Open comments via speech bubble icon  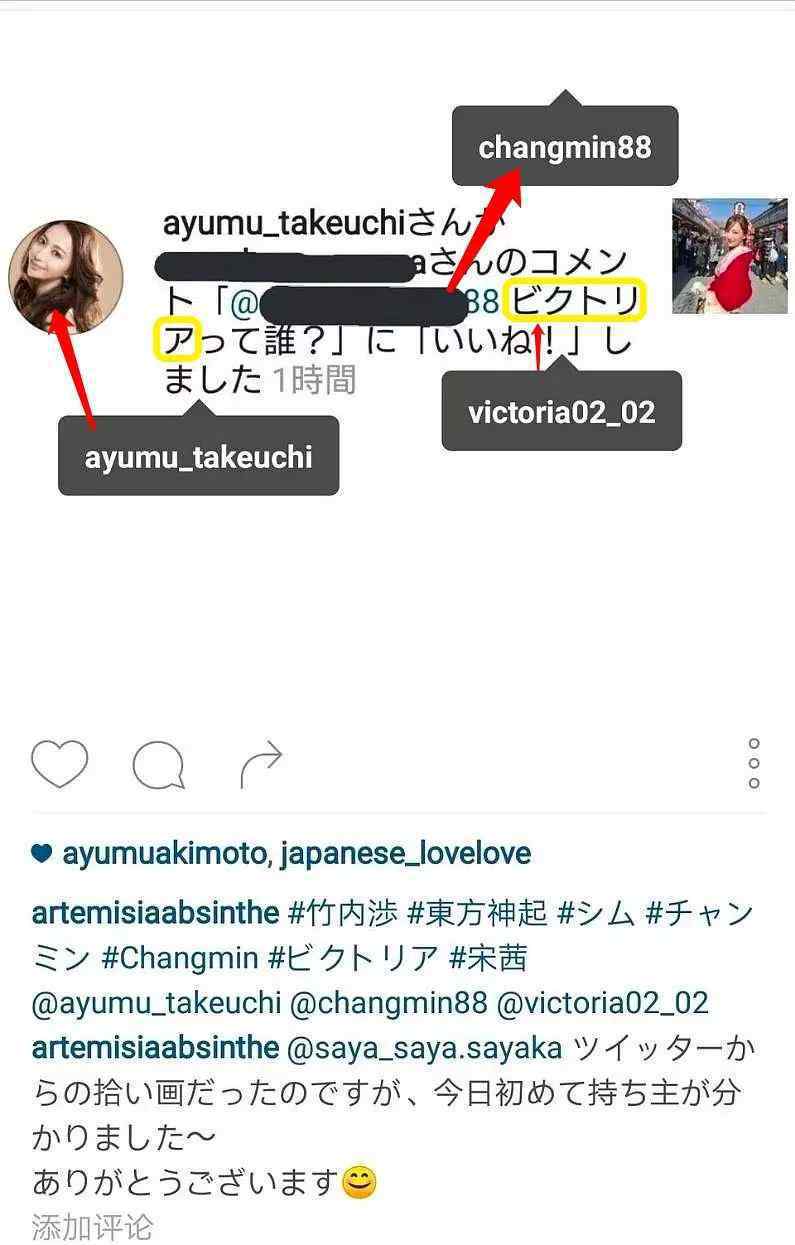tap(159, 765)
